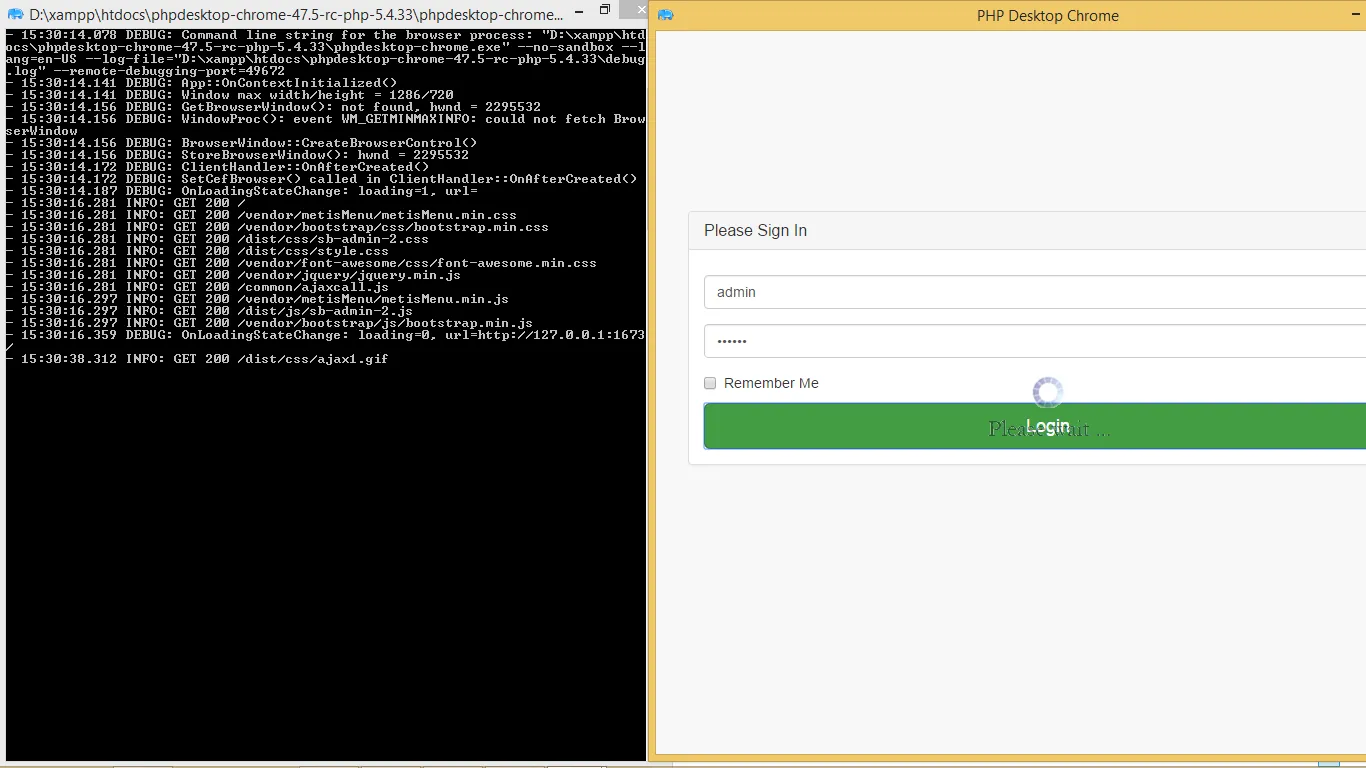Click the console window's title bar icon
1366x768 pixels.
tap(15, 14)
